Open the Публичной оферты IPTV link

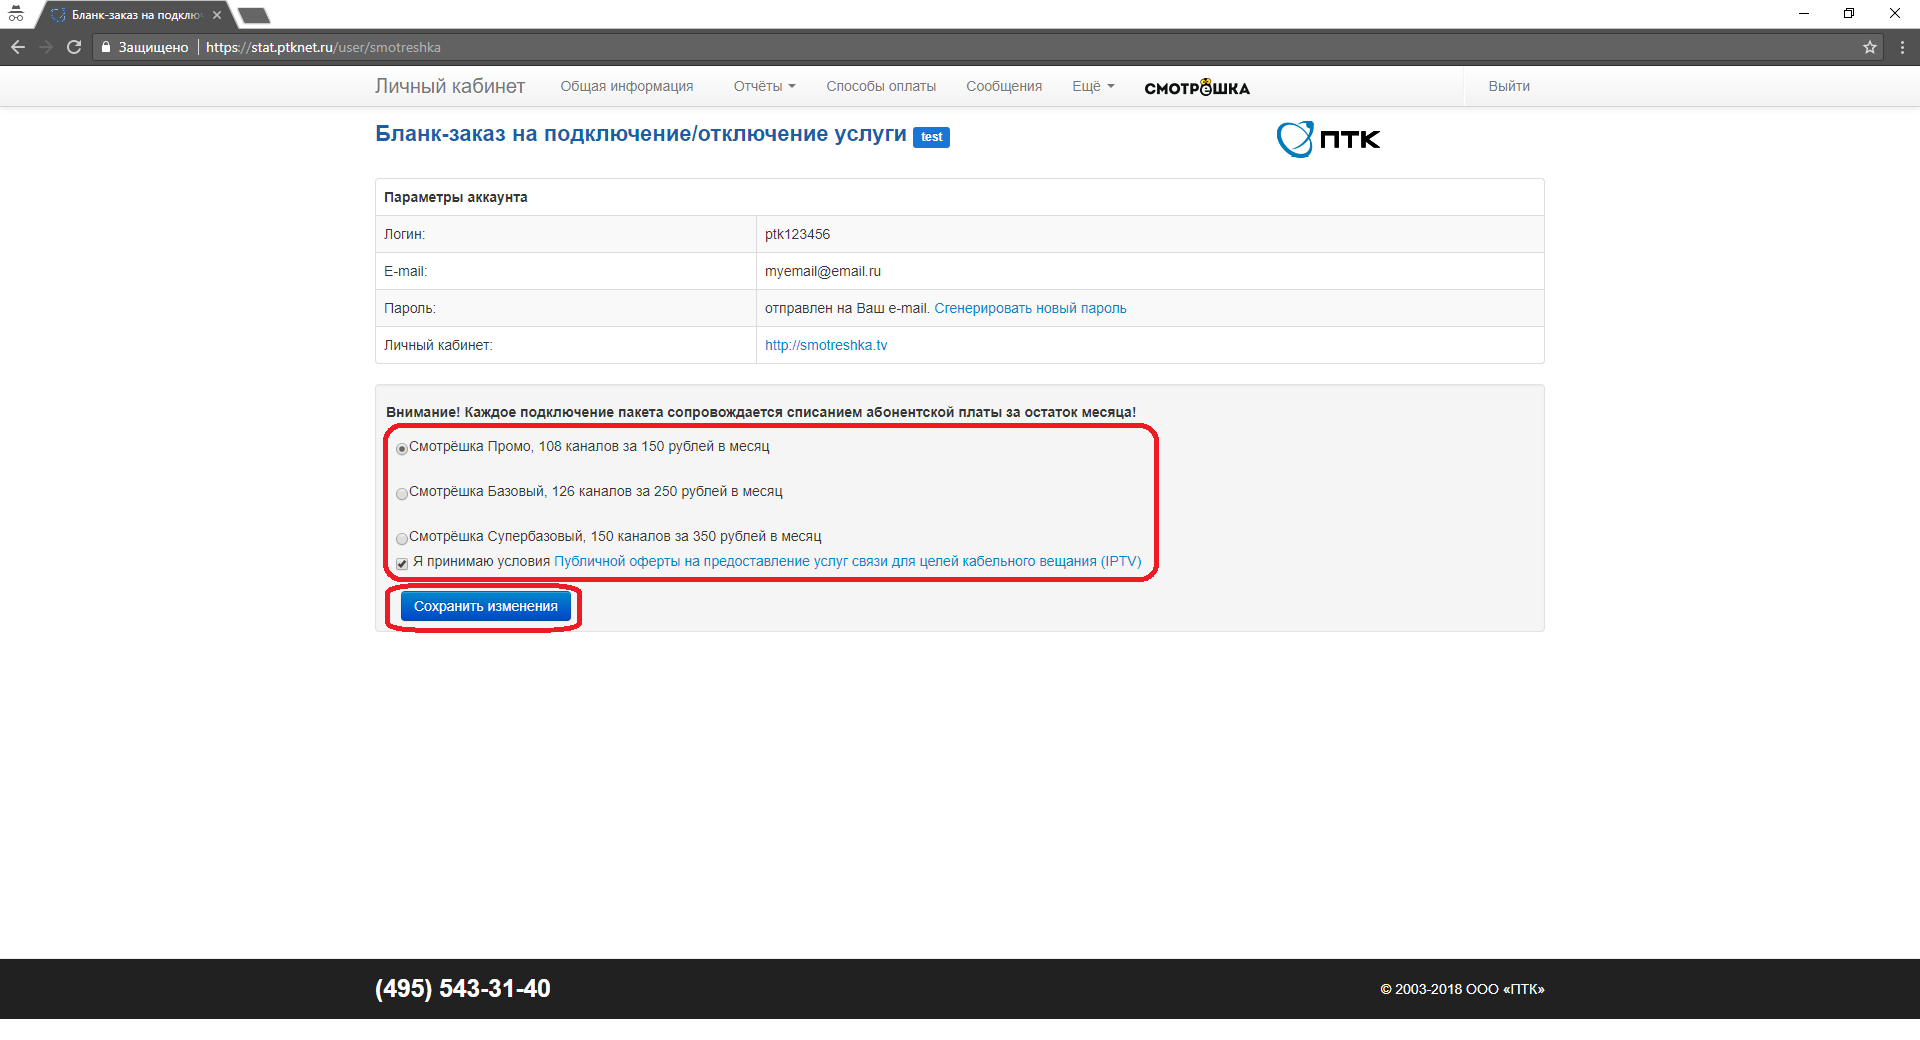tap(848, 561)
